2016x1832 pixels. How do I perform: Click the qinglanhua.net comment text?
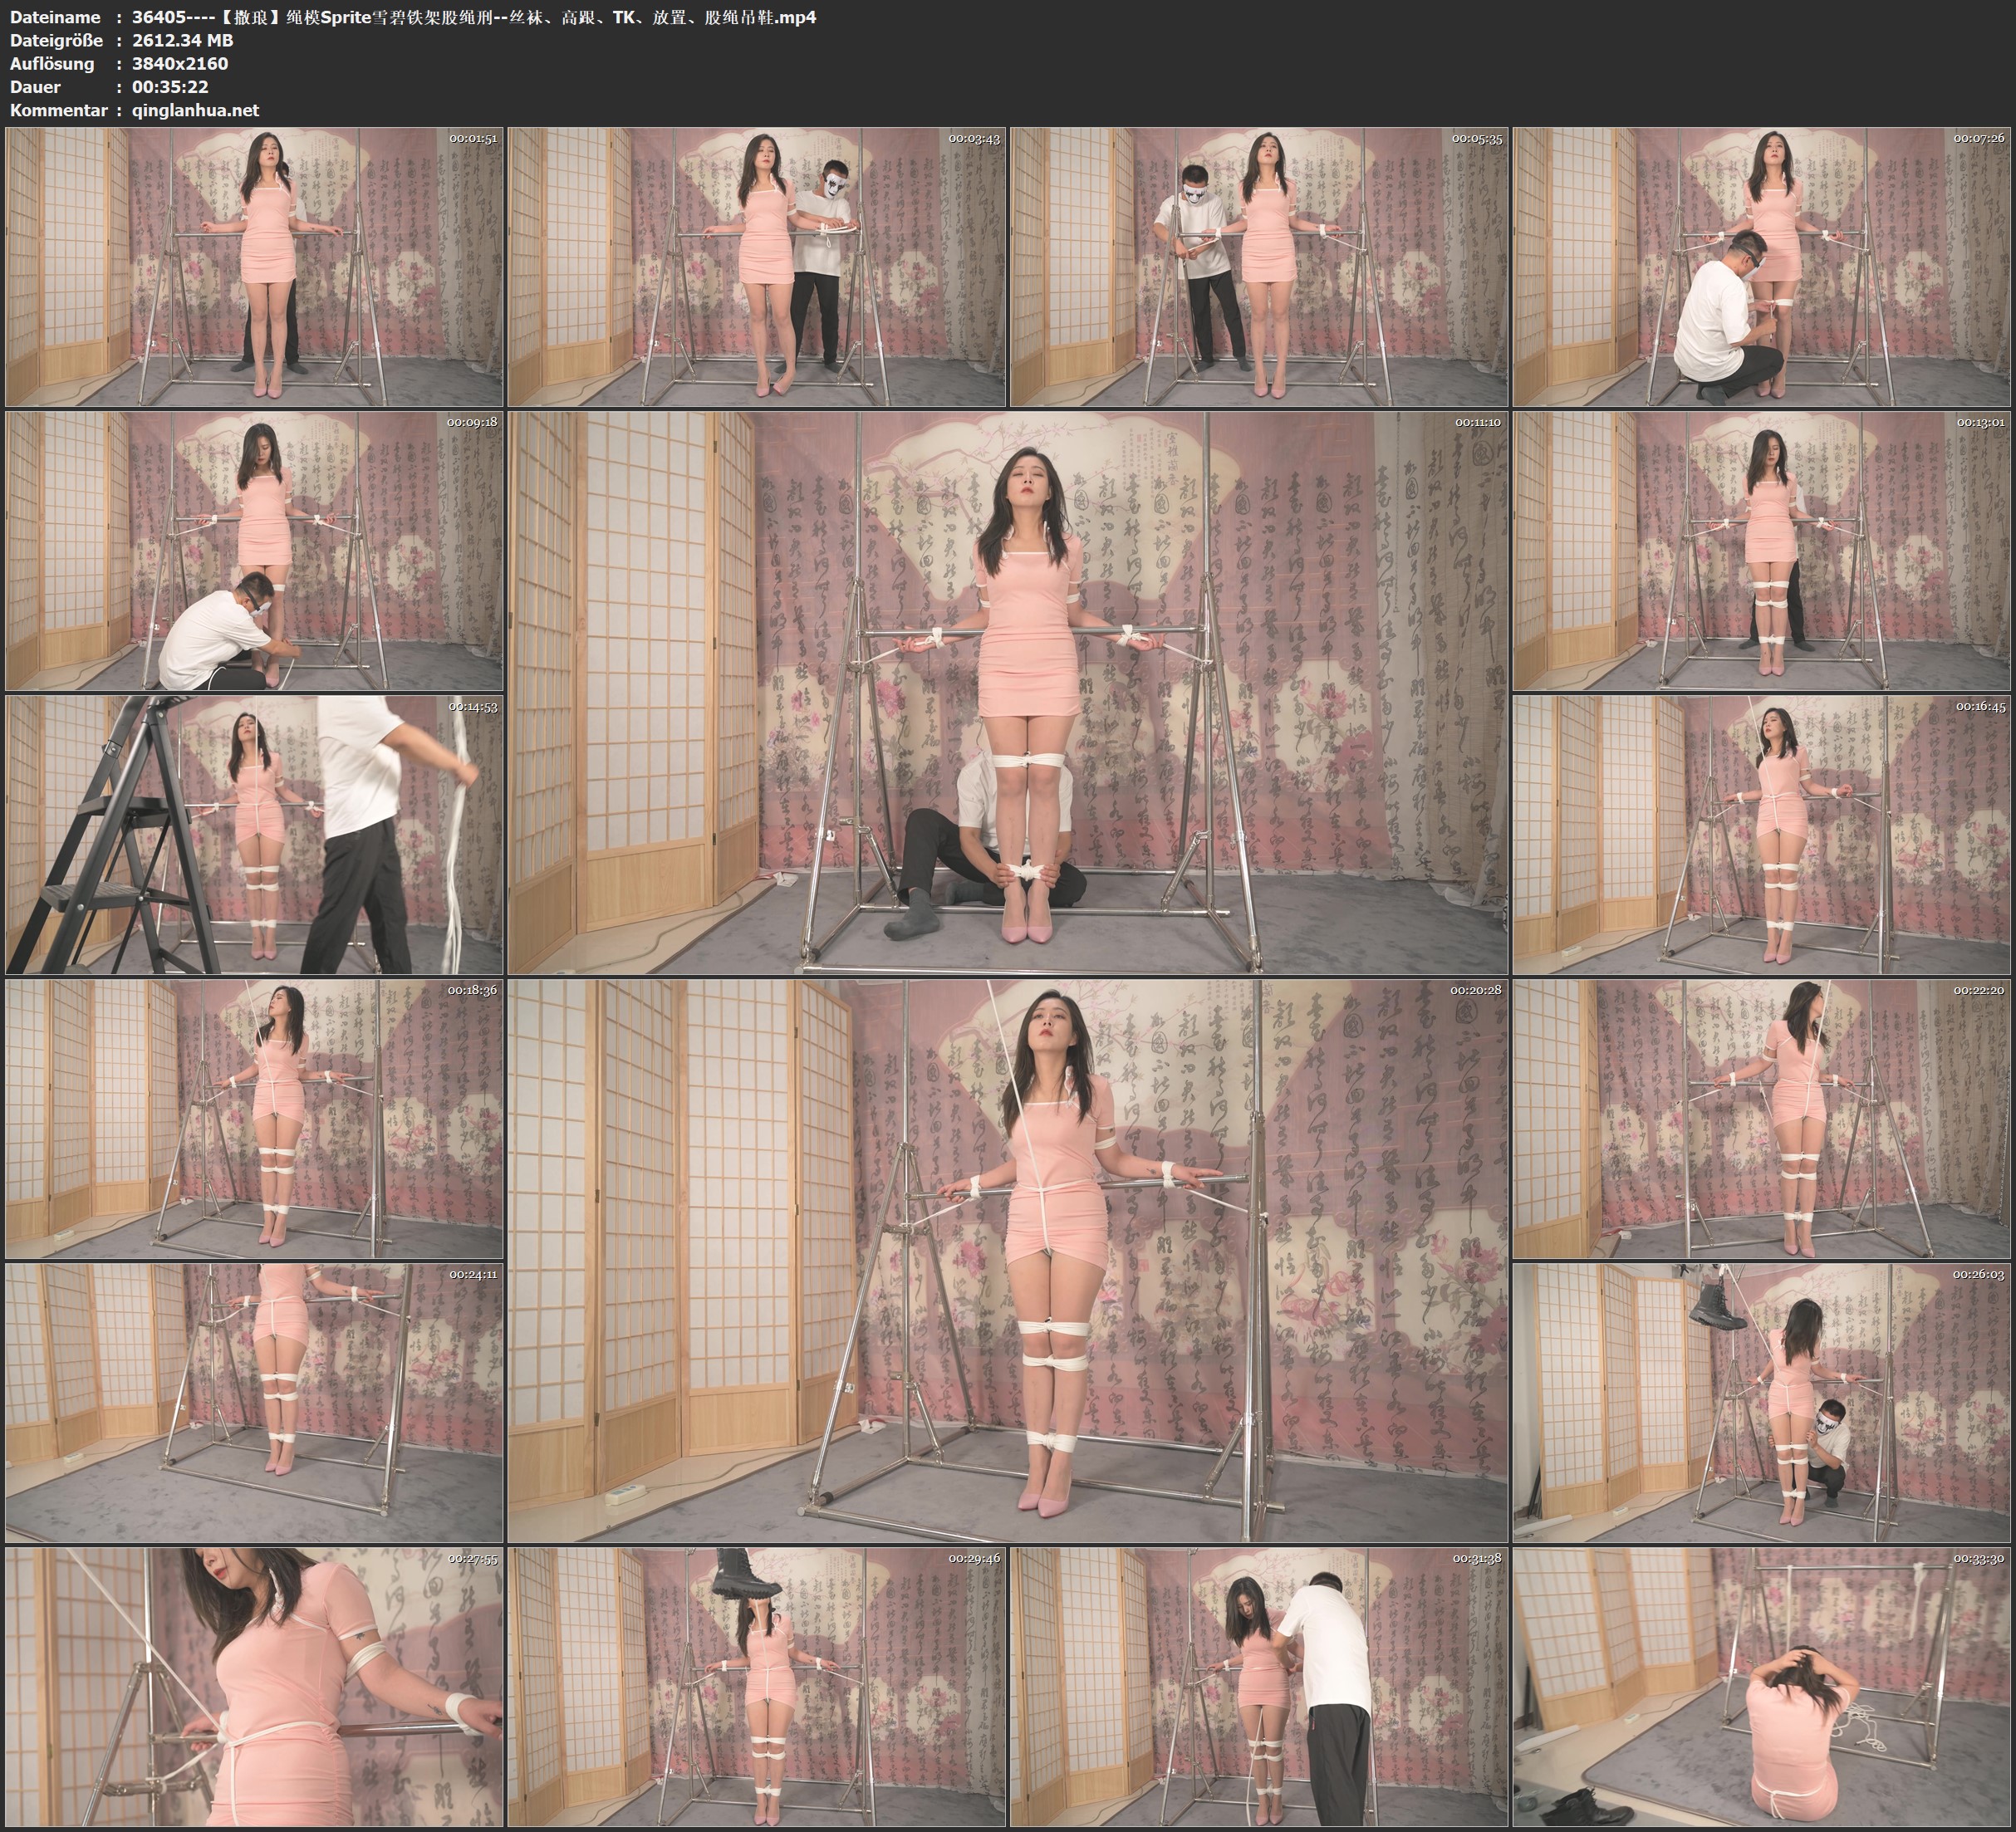point(195,110)
